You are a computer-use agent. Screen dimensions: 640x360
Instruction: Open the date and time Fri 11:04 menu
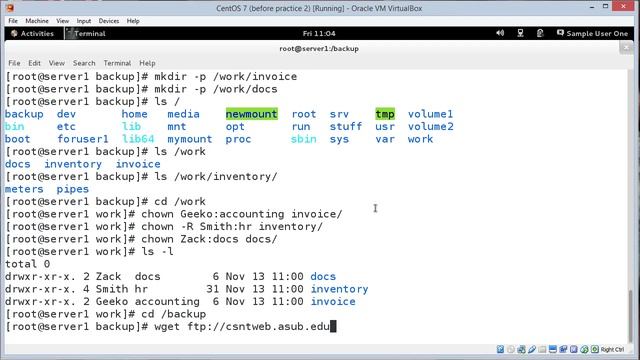[319, 33]
